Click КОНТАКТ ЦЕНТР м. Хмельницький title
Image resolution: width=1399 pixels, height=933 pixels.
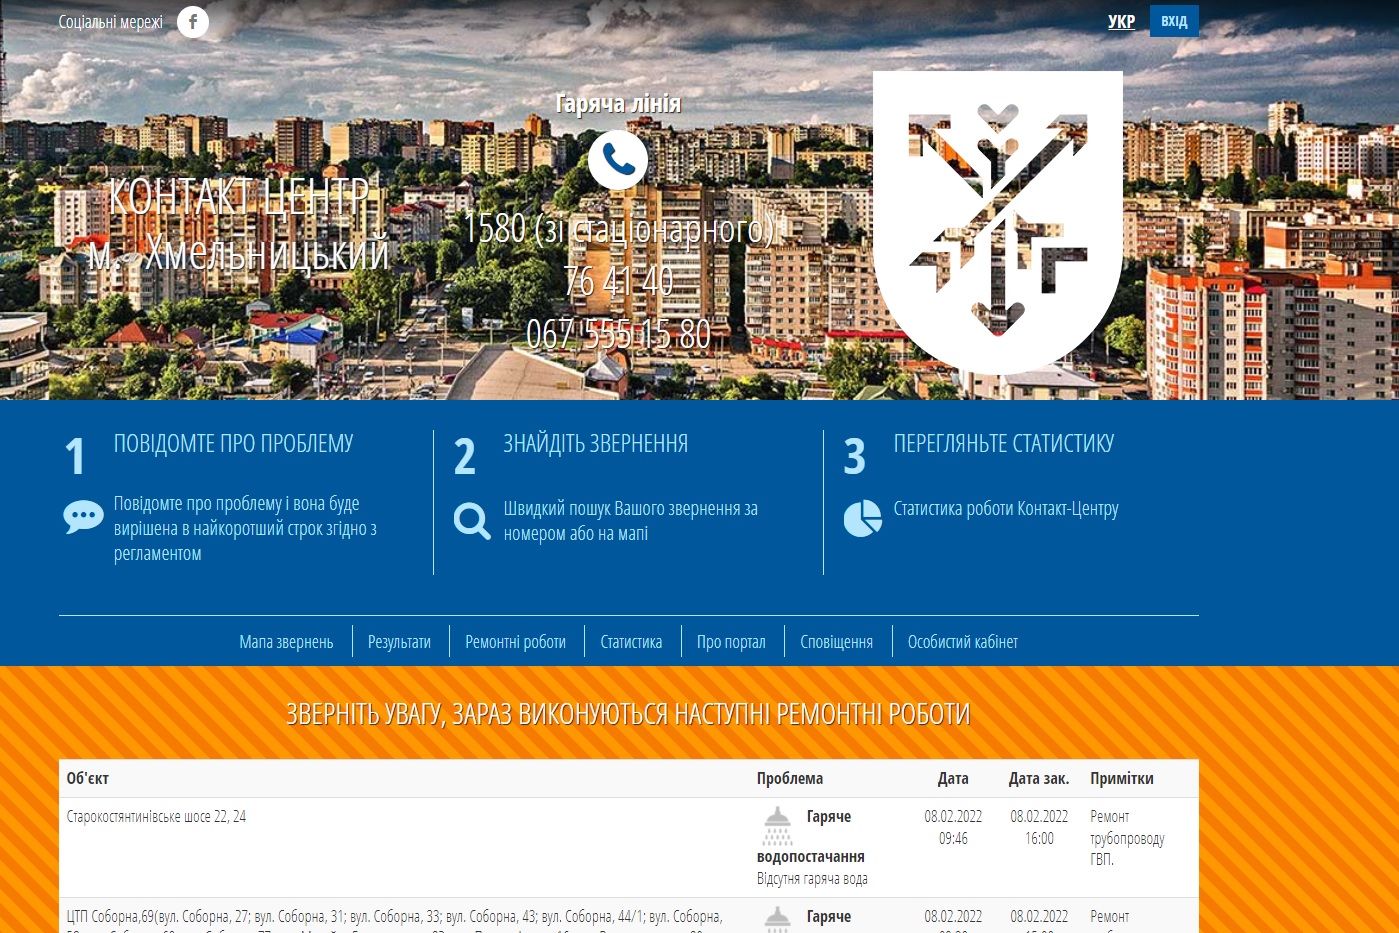[x=238, y=224]
